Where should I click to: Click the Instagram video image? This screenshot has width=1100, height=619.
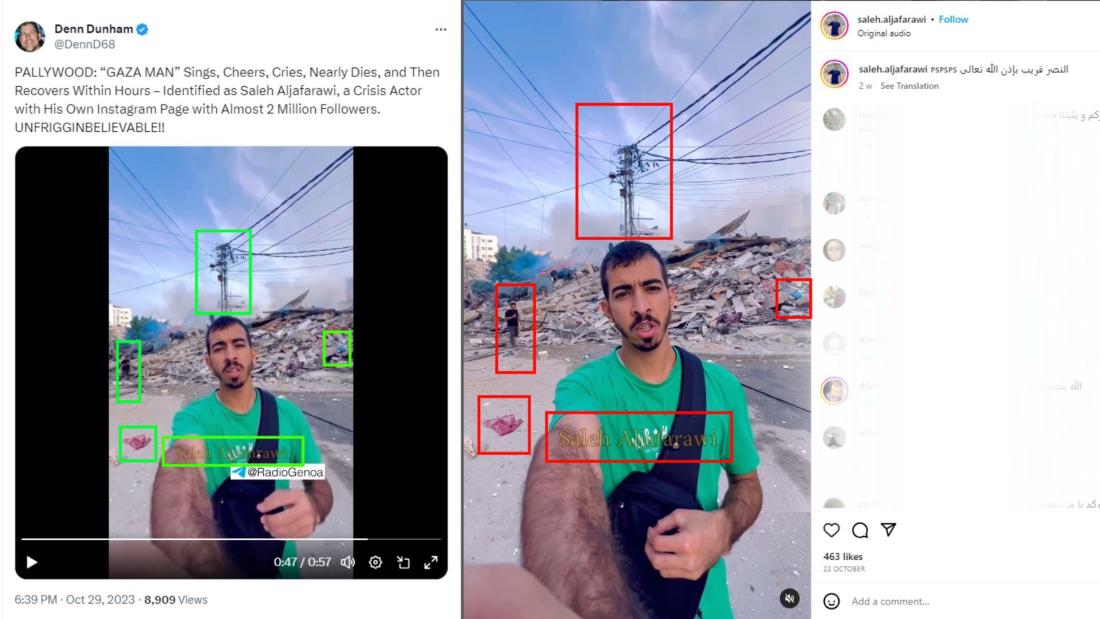coord(636,310)
